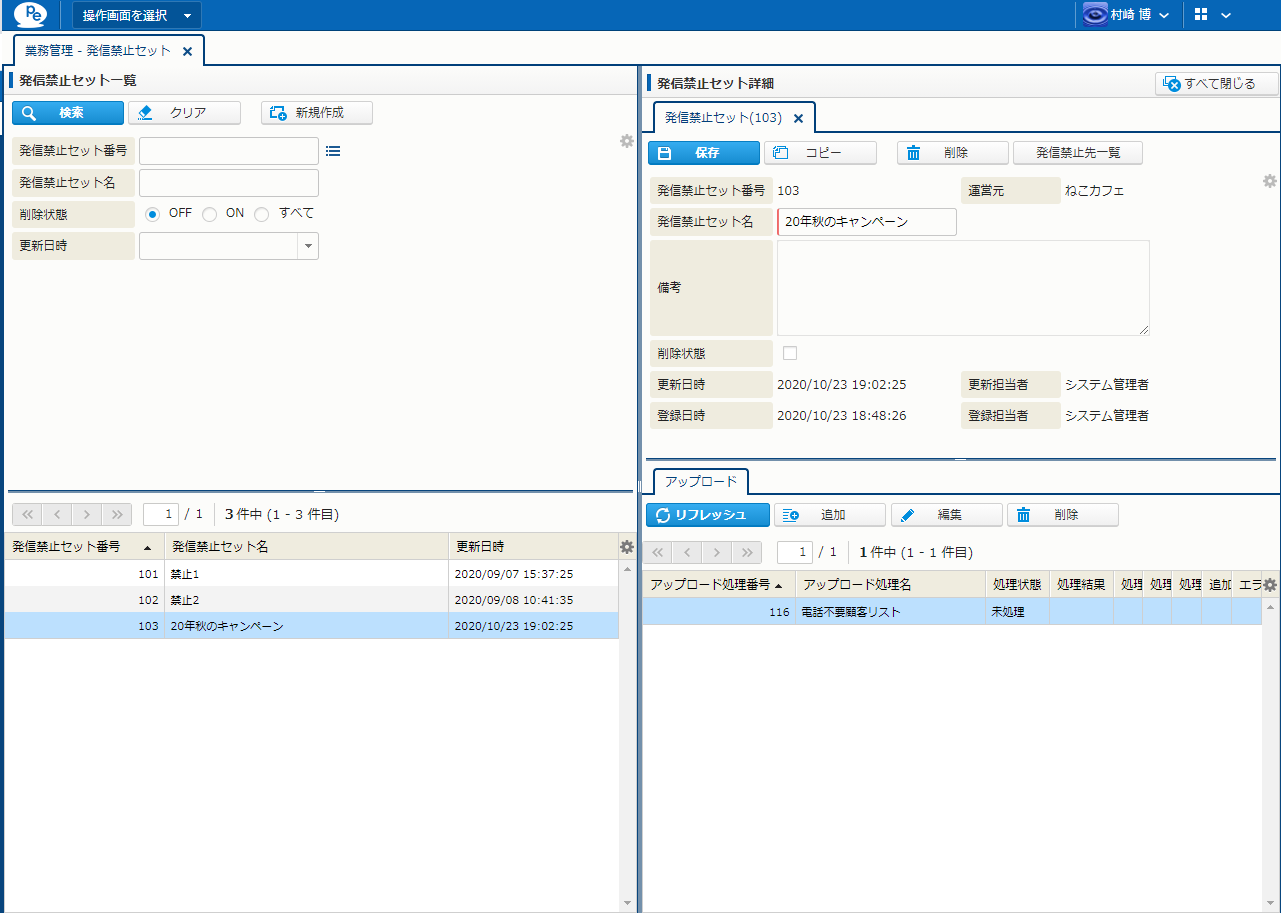The height and width of the screenshot is (913, 1281).
Task: Click the 保存 button
Action: point(703,153)
